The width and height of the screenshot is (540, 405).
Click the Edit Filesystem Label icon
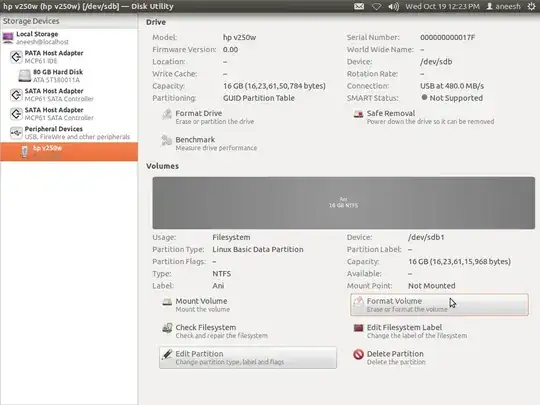click(358, 328)
